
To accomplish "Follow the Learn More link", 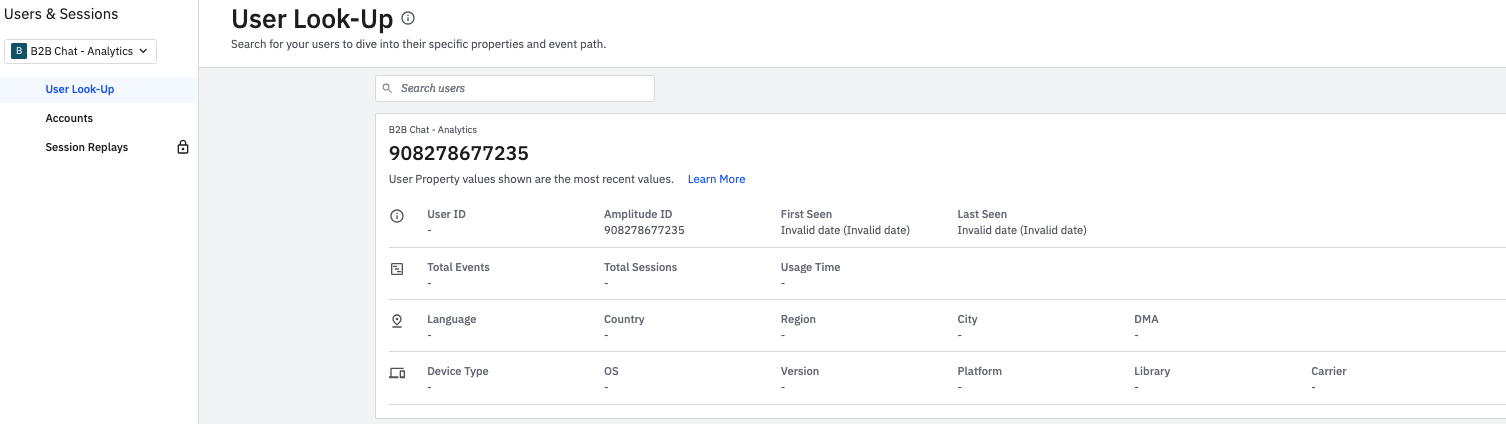I will pos(716,179).
